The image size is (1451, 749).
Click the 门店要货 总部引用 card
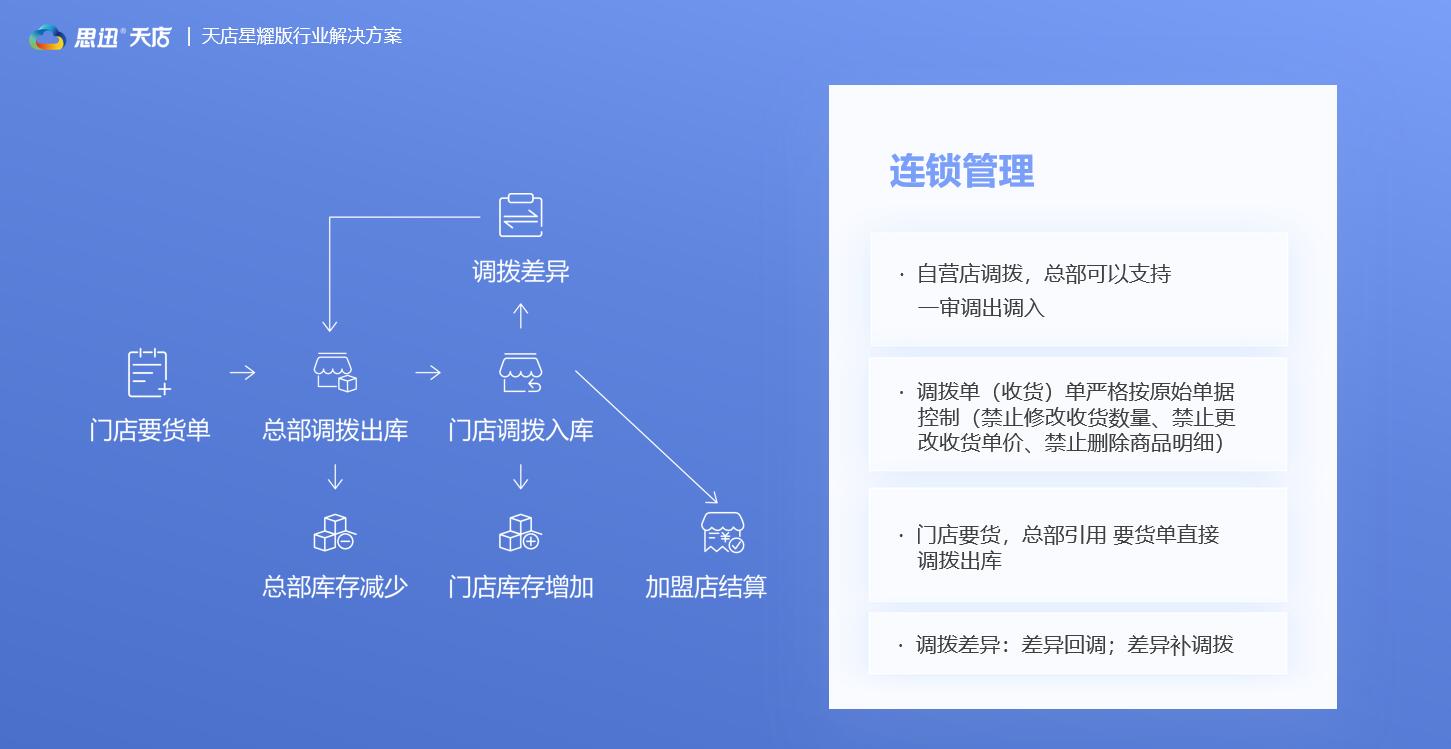(x=1078, y=546)
